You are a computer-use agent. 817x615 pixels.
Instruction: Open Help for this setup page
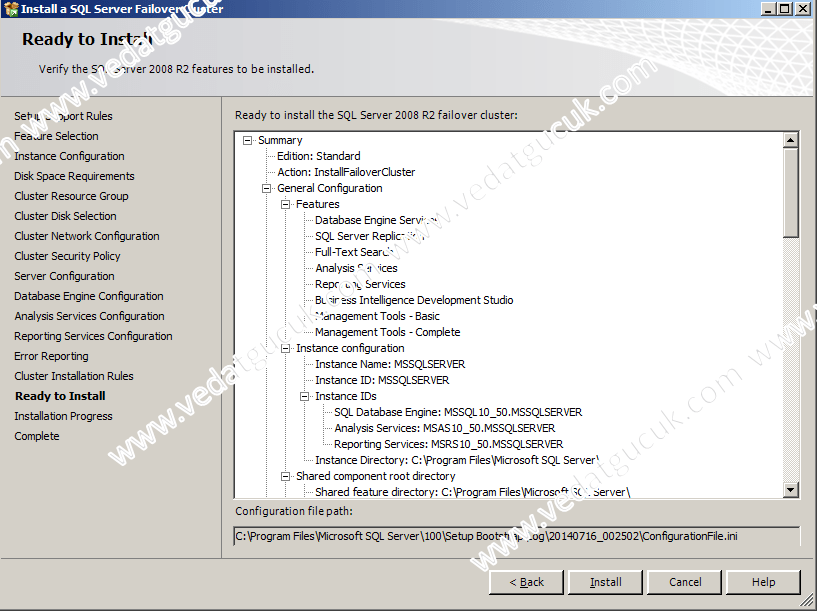[763, 582]
